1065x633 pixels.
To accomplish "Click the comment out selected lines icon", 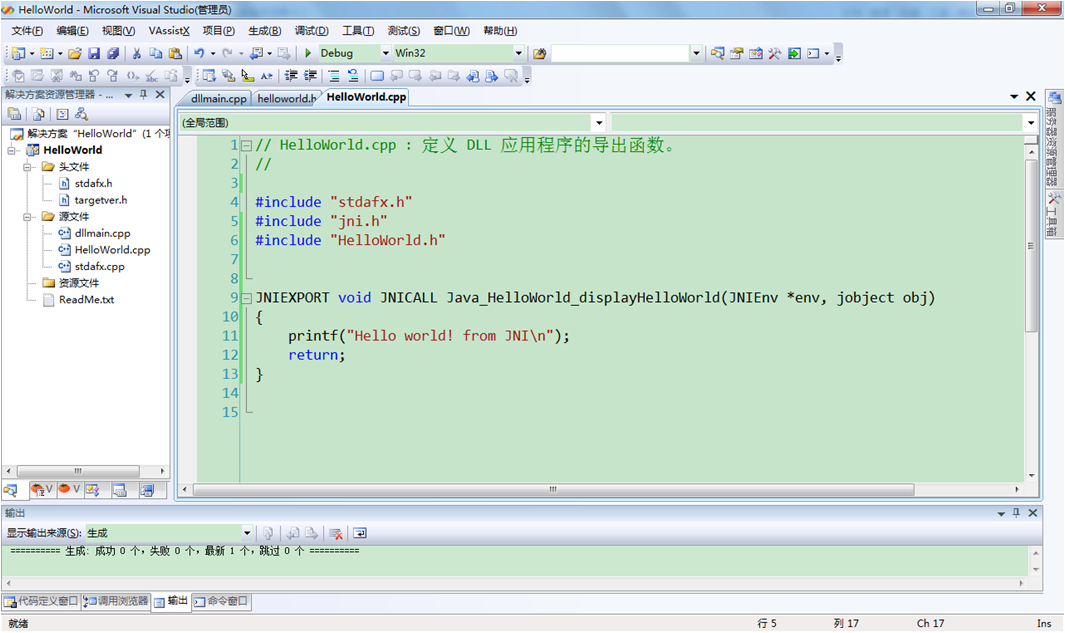I will (333, 75).
